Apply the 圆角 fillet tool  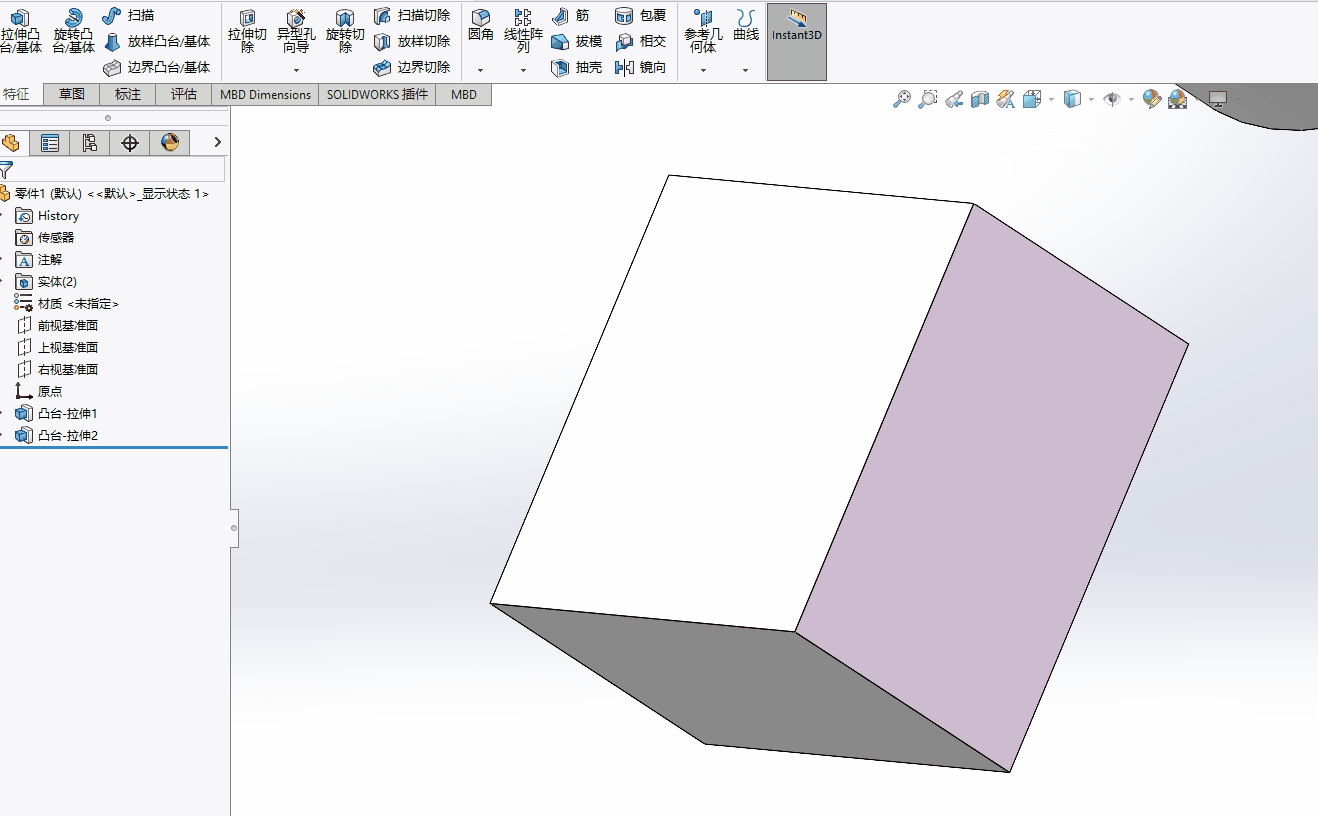(x=481, y=26)
